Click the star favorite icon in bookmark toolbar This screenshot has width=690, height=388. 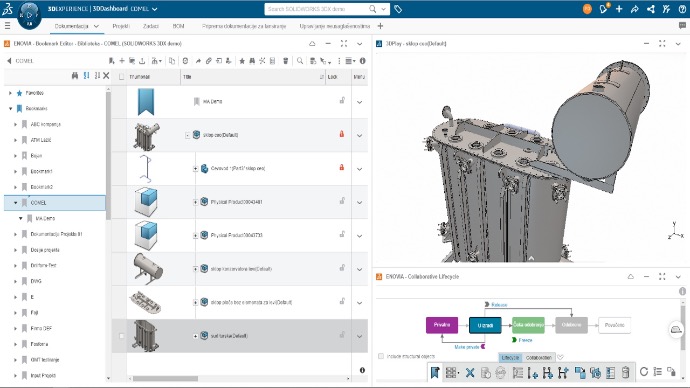(x=242, y=61)
